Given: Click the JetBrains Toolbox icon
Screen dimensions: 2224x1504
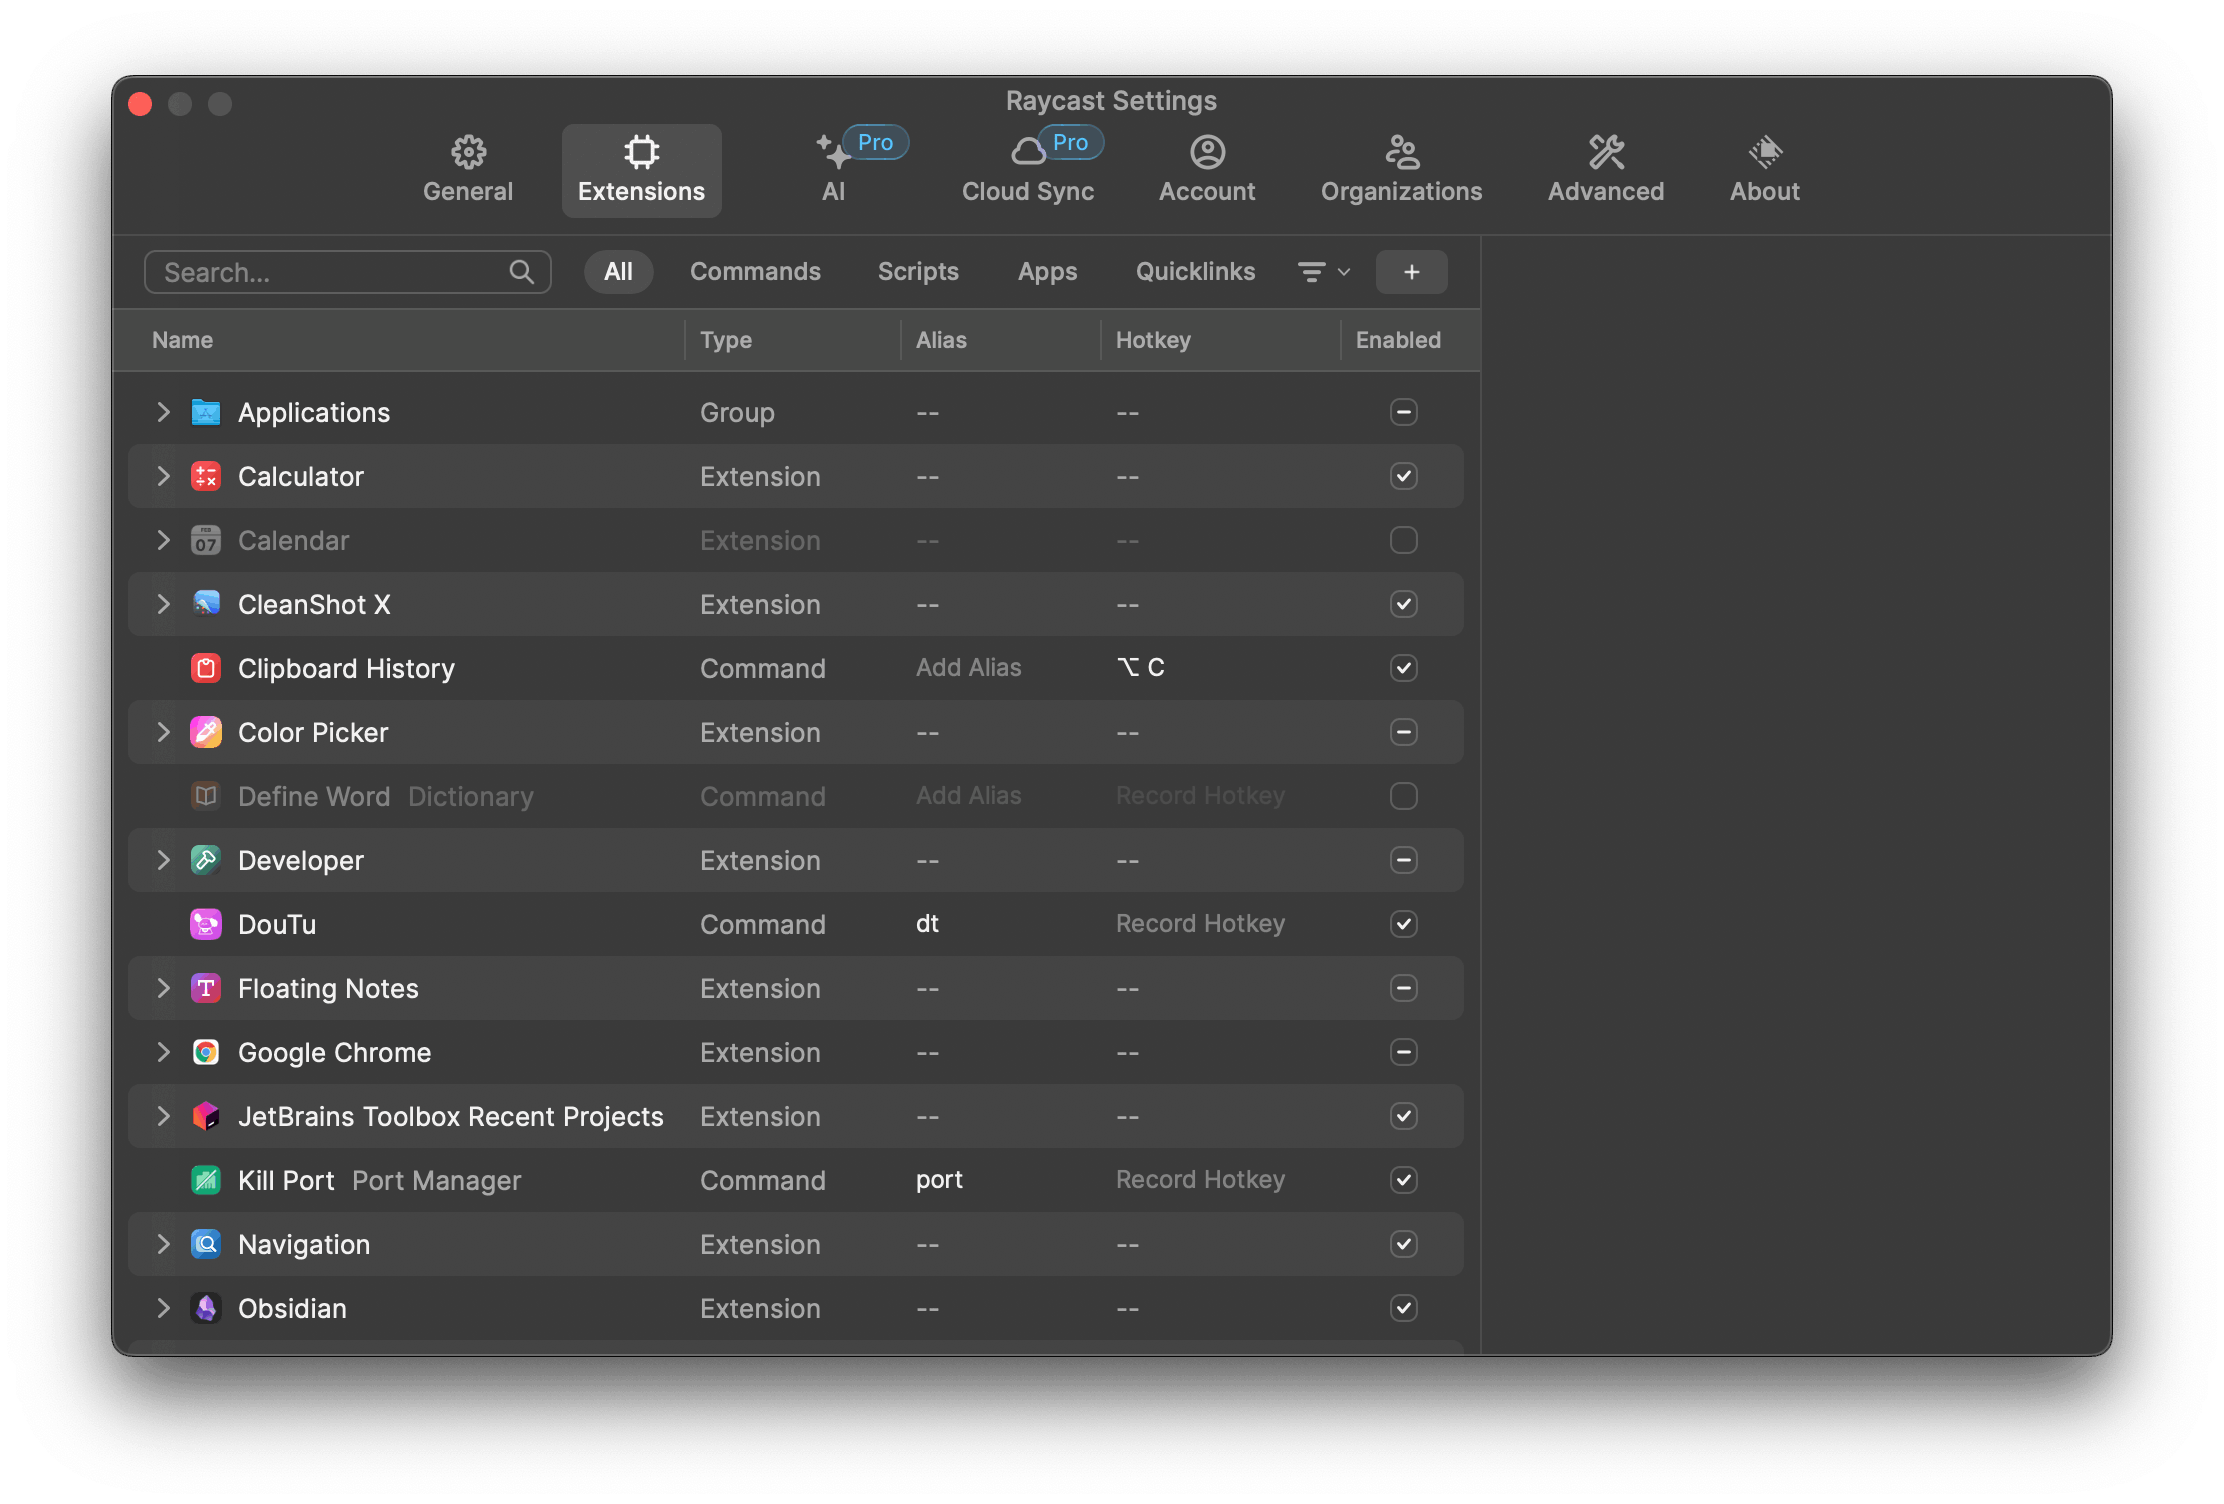Looking at the screenshot, I should [x=206, y=1116].
